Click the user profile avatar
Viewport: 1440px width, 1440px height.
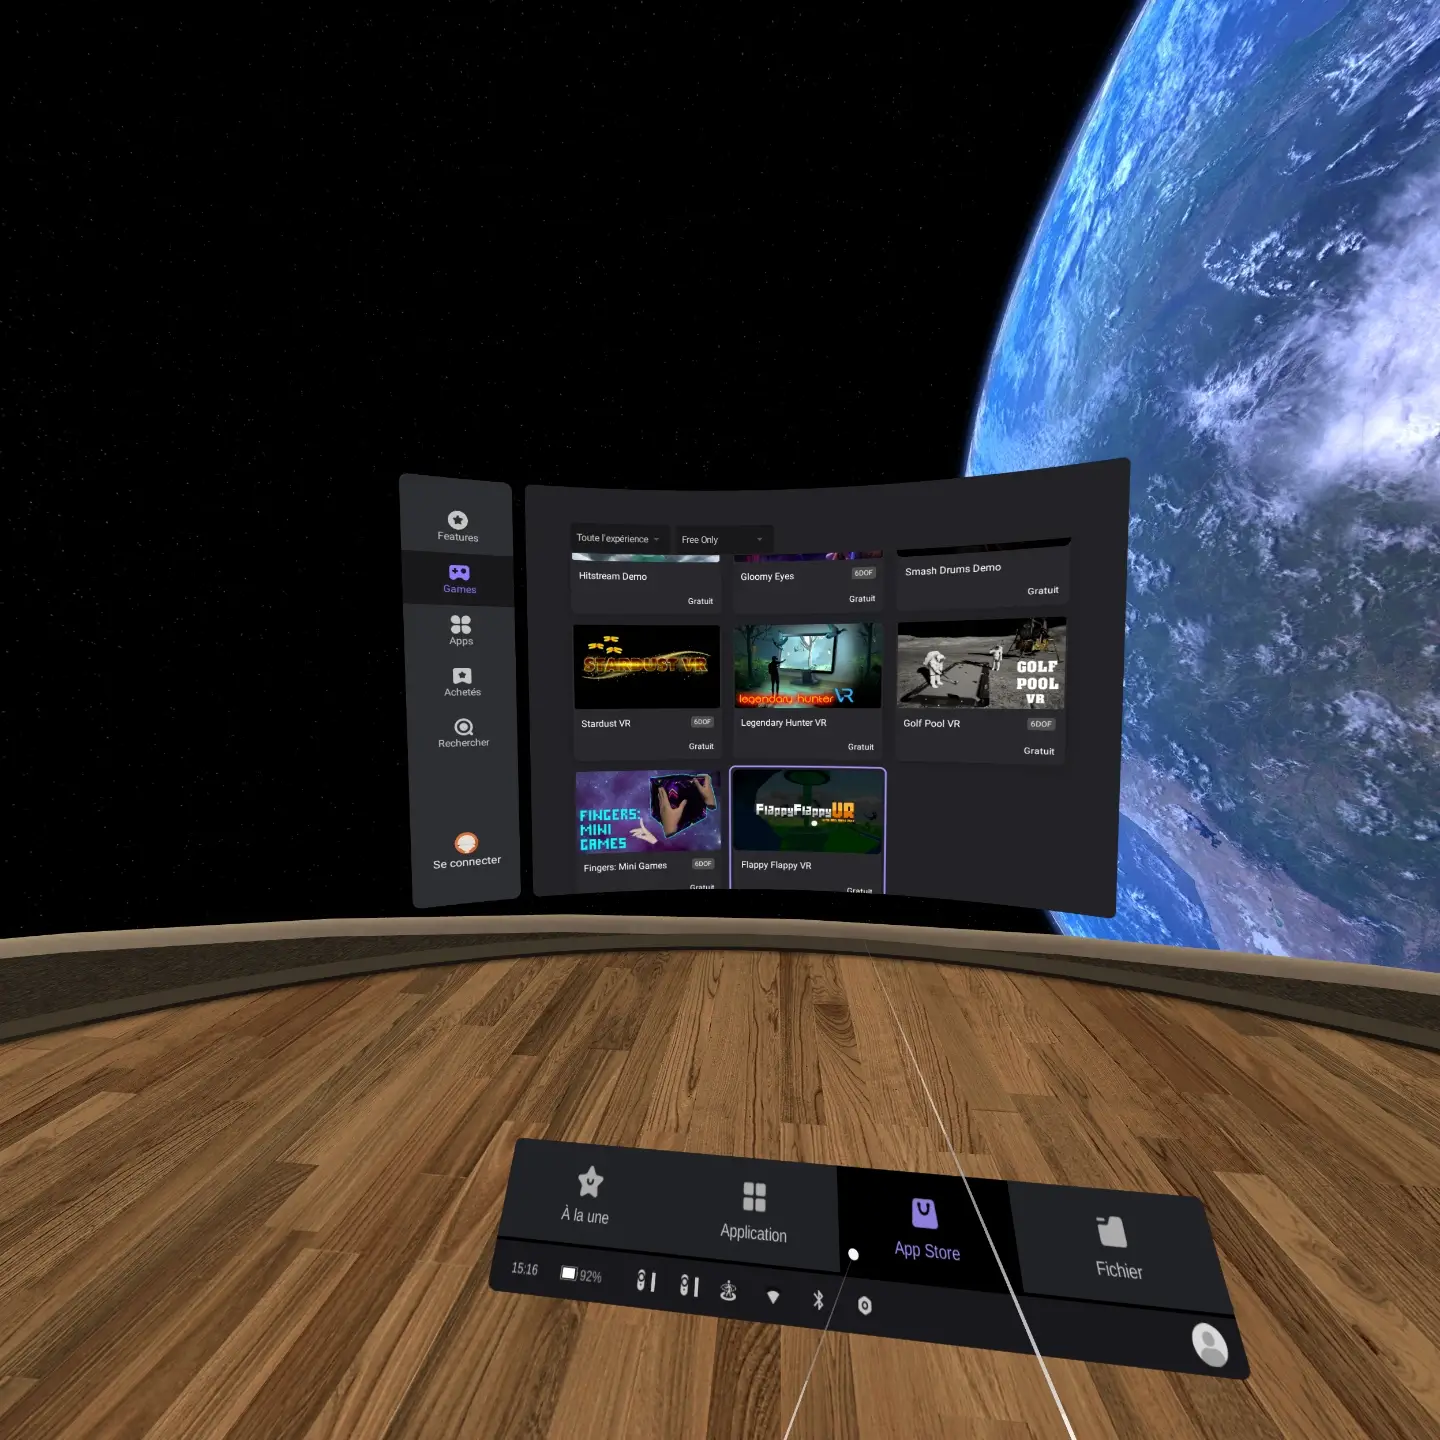[1210, 1345]
